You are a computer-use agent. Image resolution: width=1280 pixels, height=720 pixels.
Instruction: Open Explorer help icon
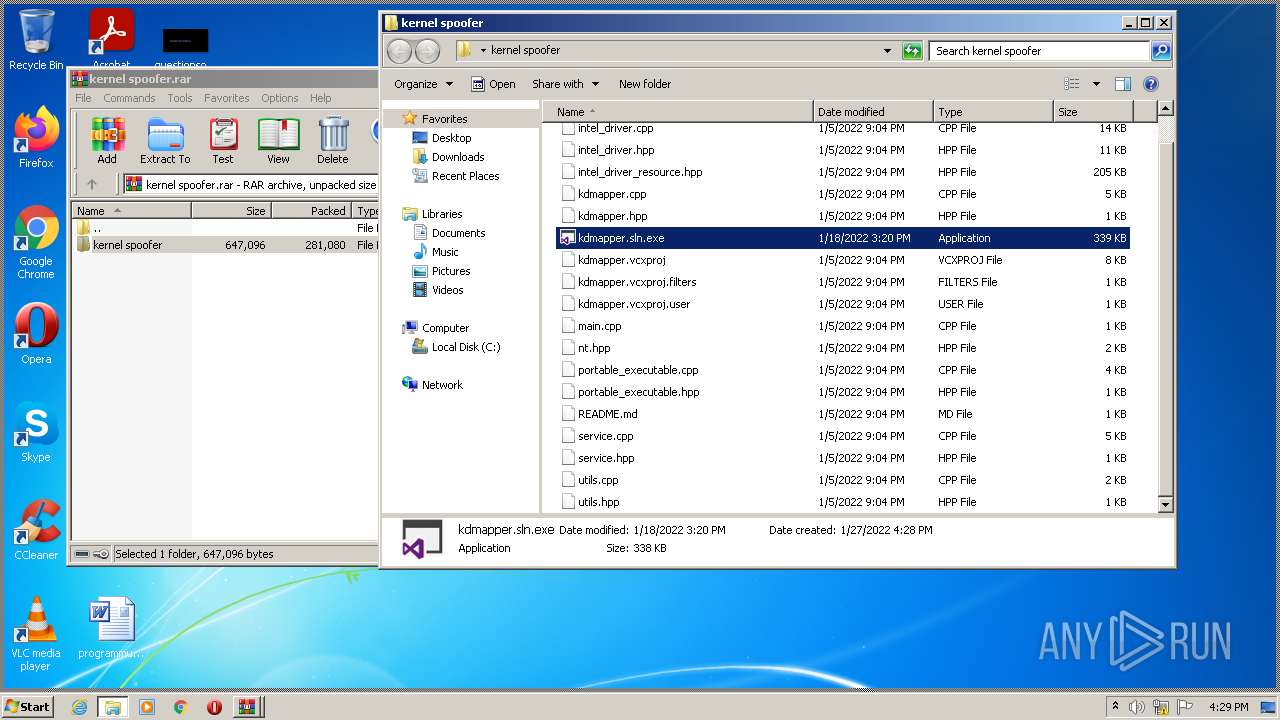(x=1151, y=84)
